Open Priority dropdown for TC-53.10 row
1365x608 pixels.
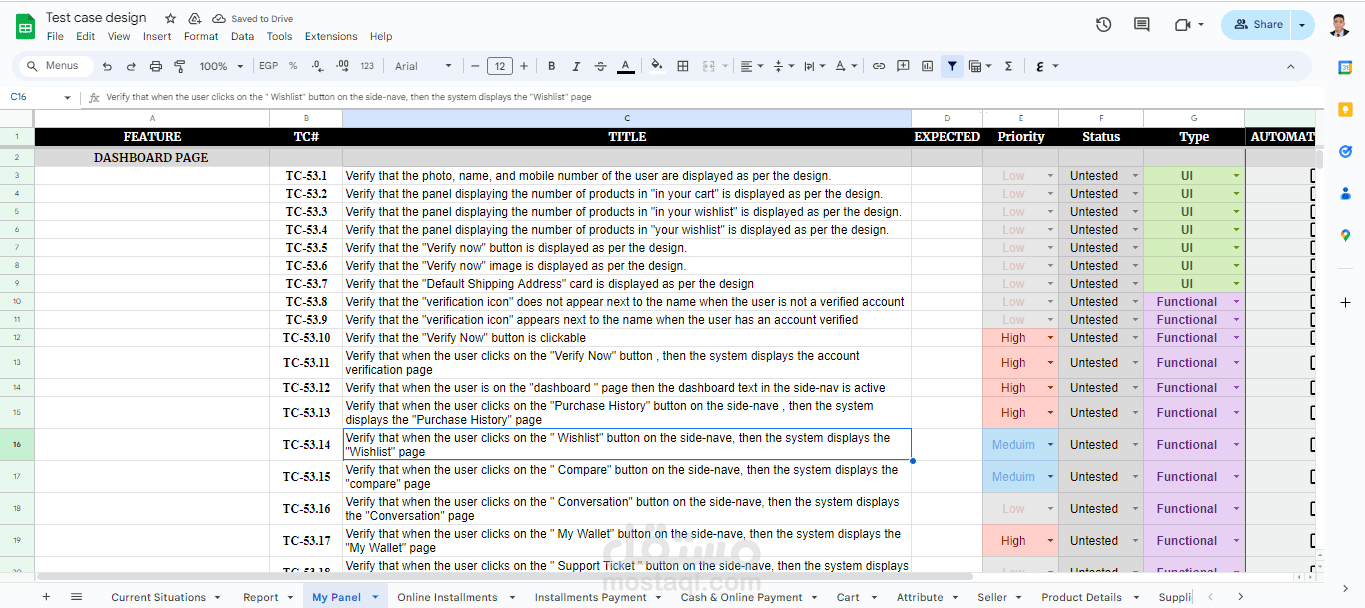[1050, 338]
